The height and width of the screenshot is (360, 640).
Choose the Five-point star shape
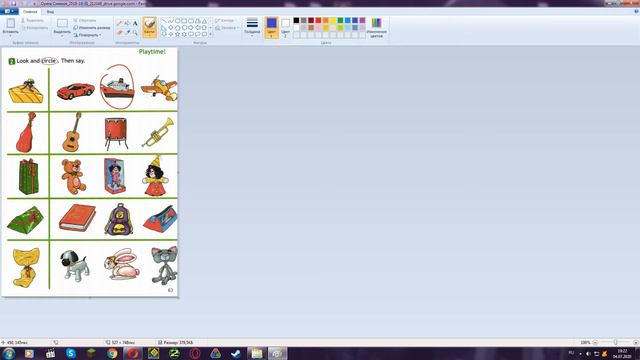[178, 34]
